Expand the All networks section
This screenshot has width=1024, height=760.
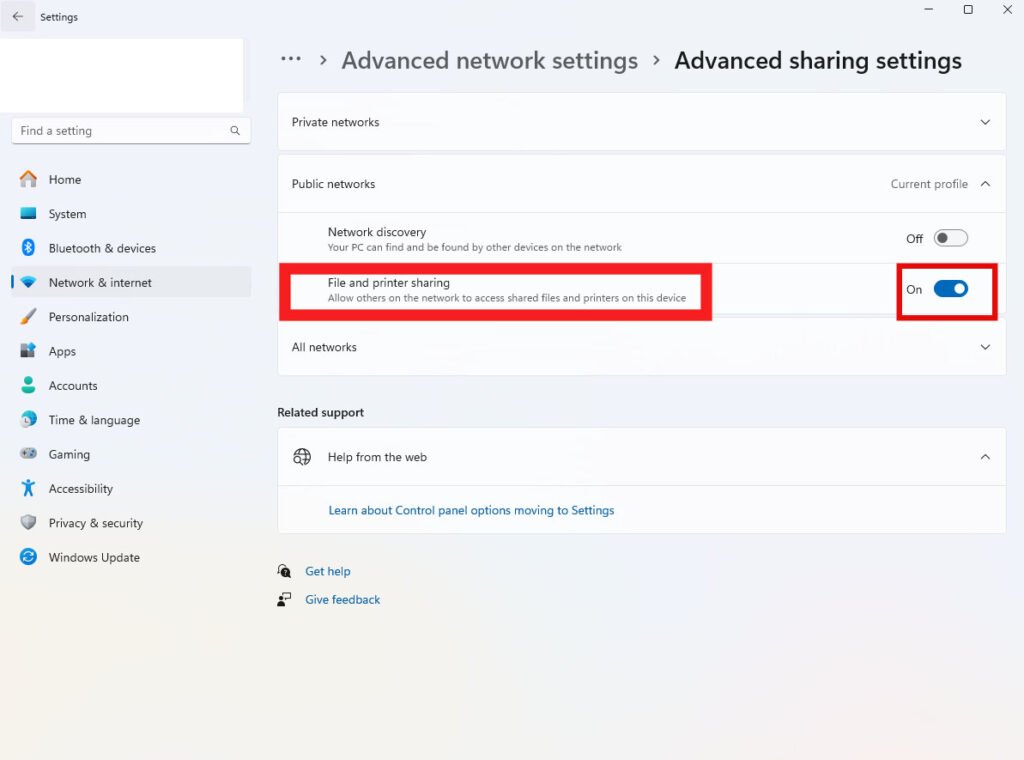(x=985, y=347)
